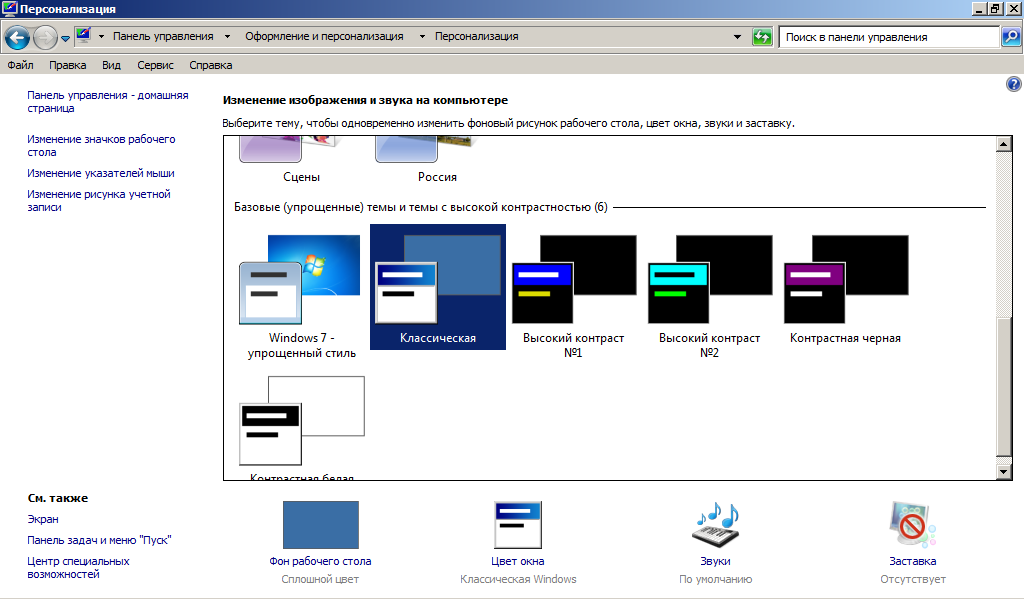Open the Справка menu

210,65
